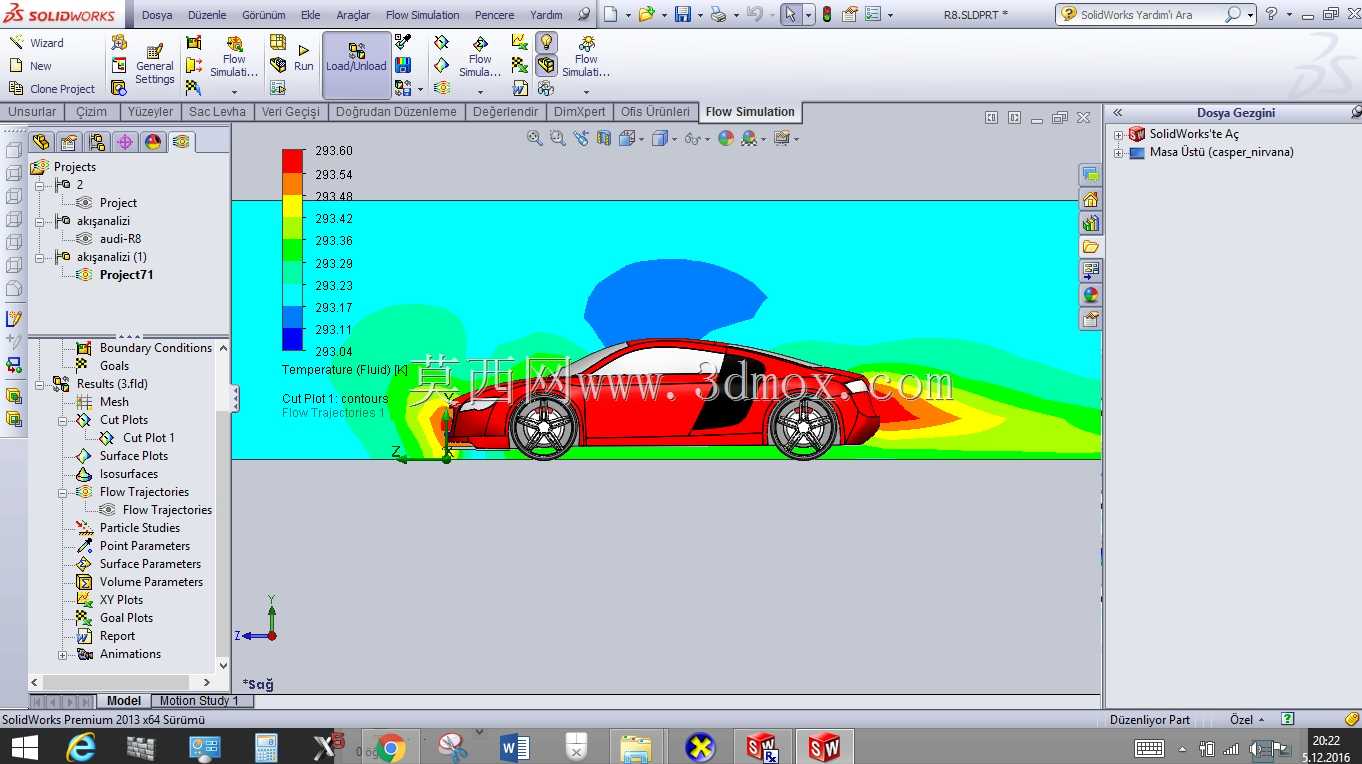1362x764 pixels.
Task: Open the Flow Simulation Wizard
Action: (x=35, y=43)
